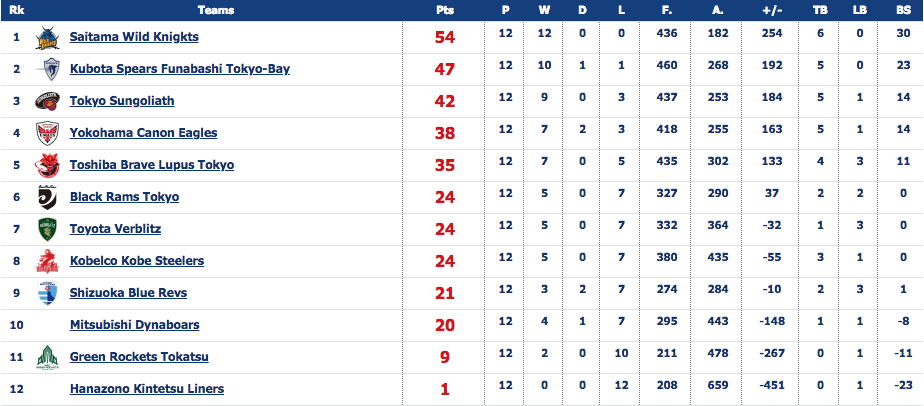
Task: Open Saitama Wild Knights team link
Action: tap(134, 37)
